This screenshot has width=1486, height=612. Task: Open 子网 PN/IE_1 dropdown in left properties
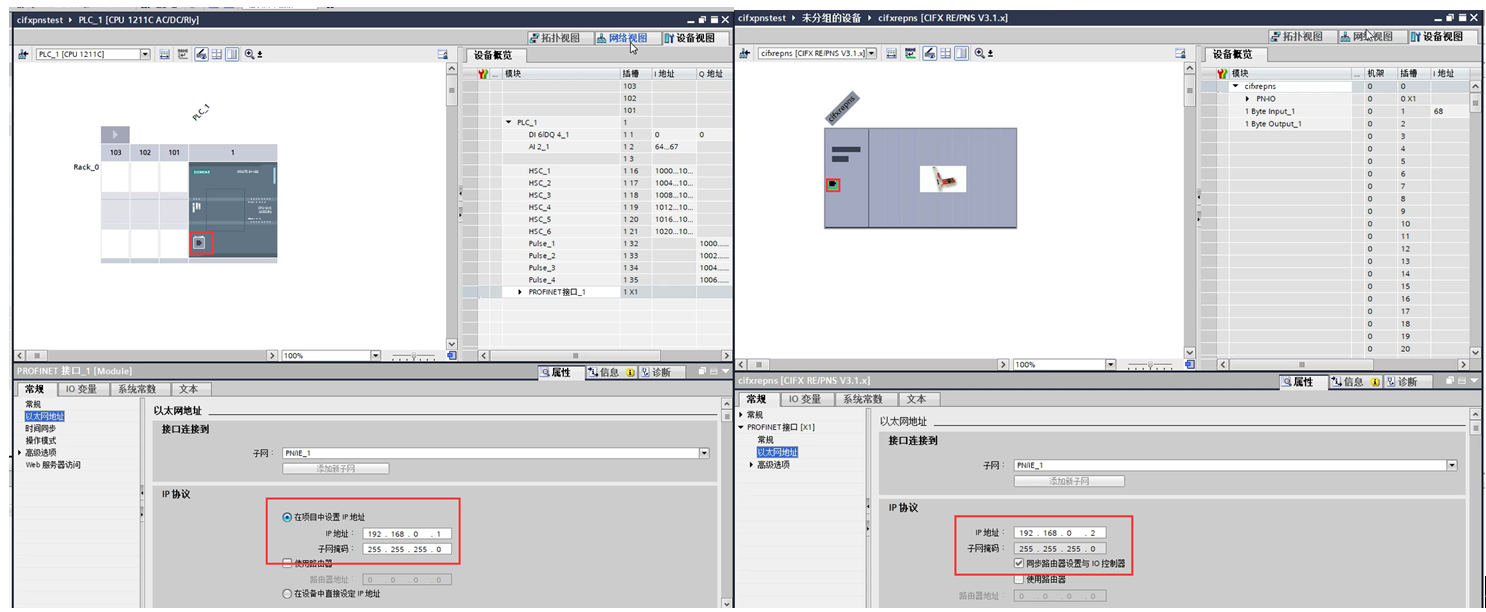click(704, 453)
